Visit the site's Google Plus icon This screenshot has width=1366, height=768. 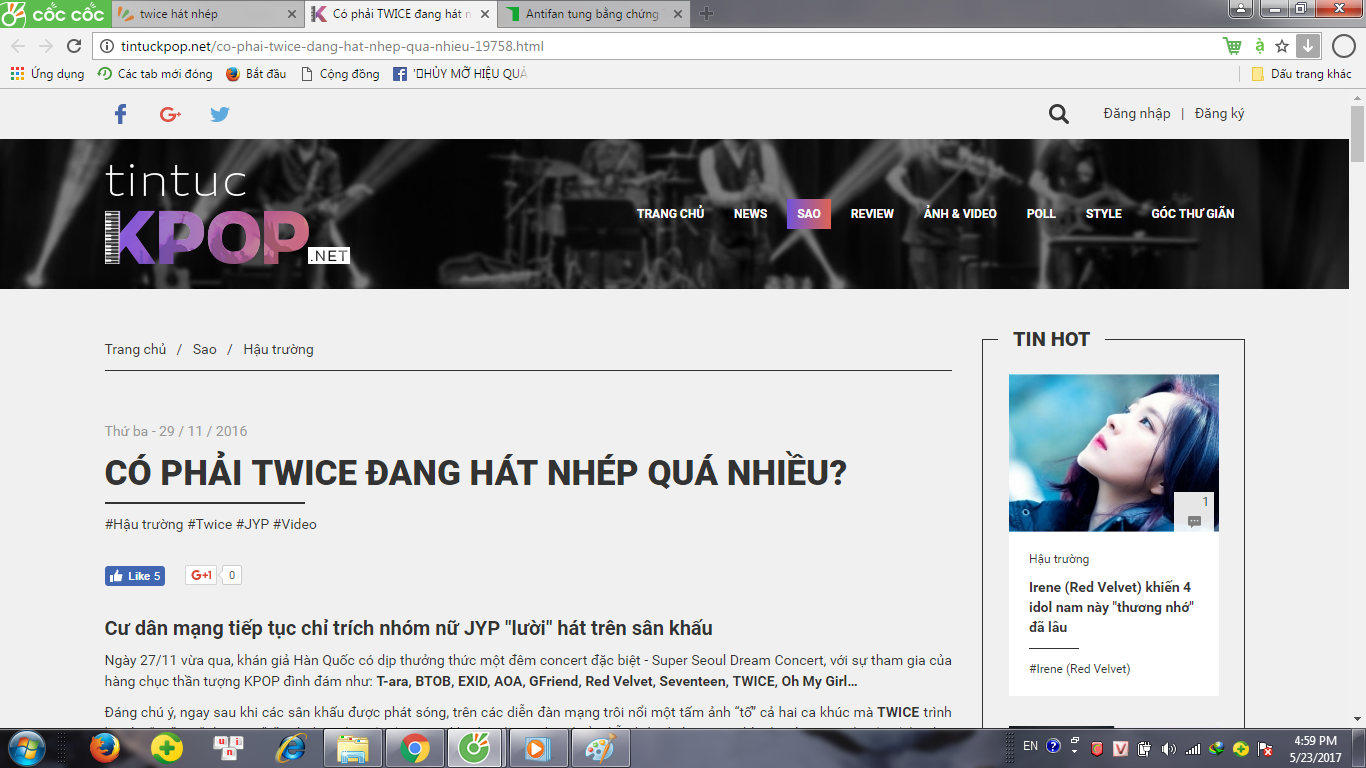[170, 114]
